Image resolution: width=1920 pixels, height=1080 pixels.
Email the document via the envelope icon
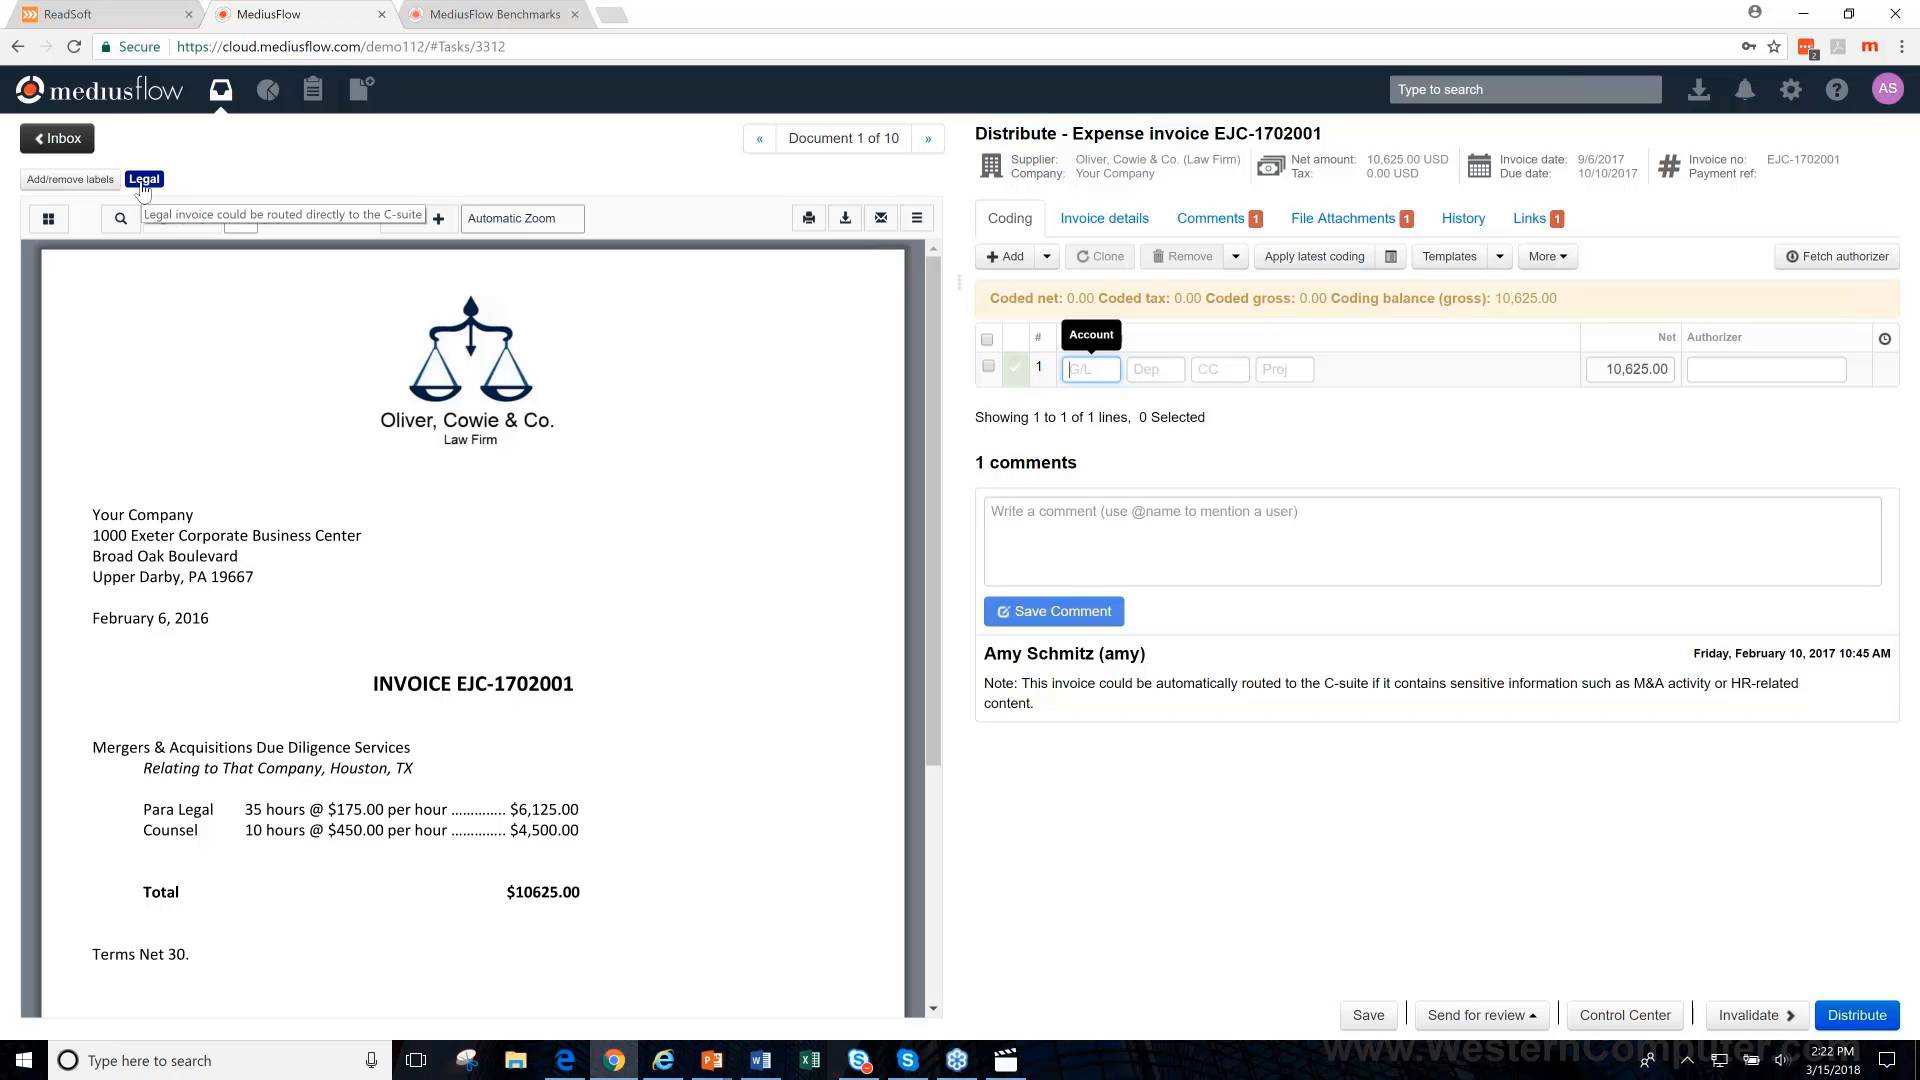coord(881,217)
